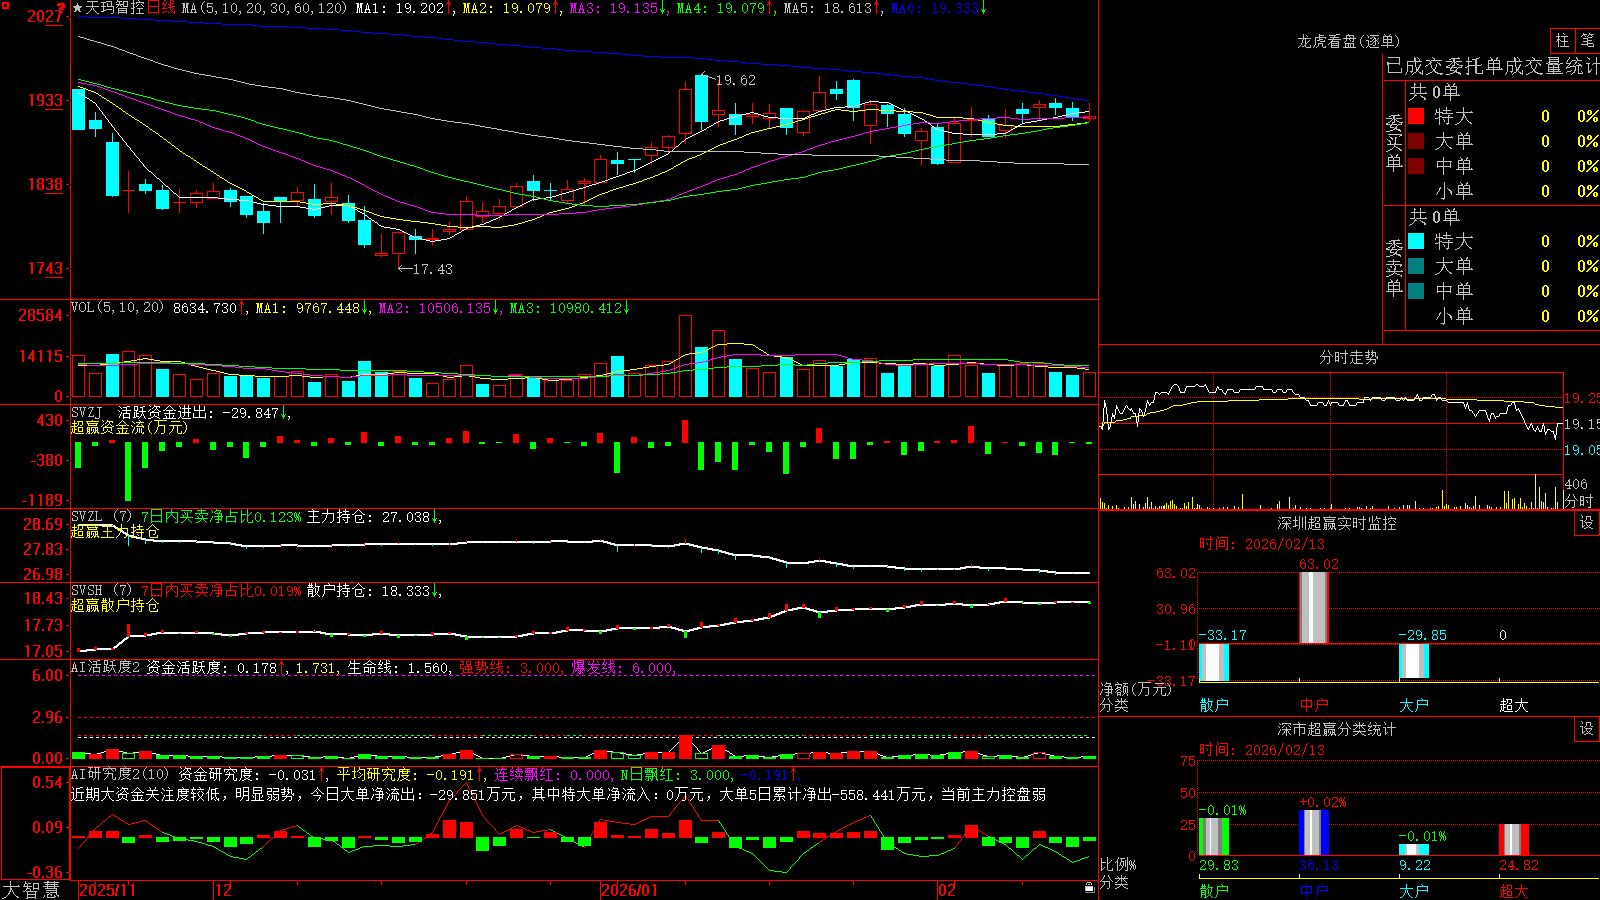Click the 19.25 intraday price label

pos(1582,398)
